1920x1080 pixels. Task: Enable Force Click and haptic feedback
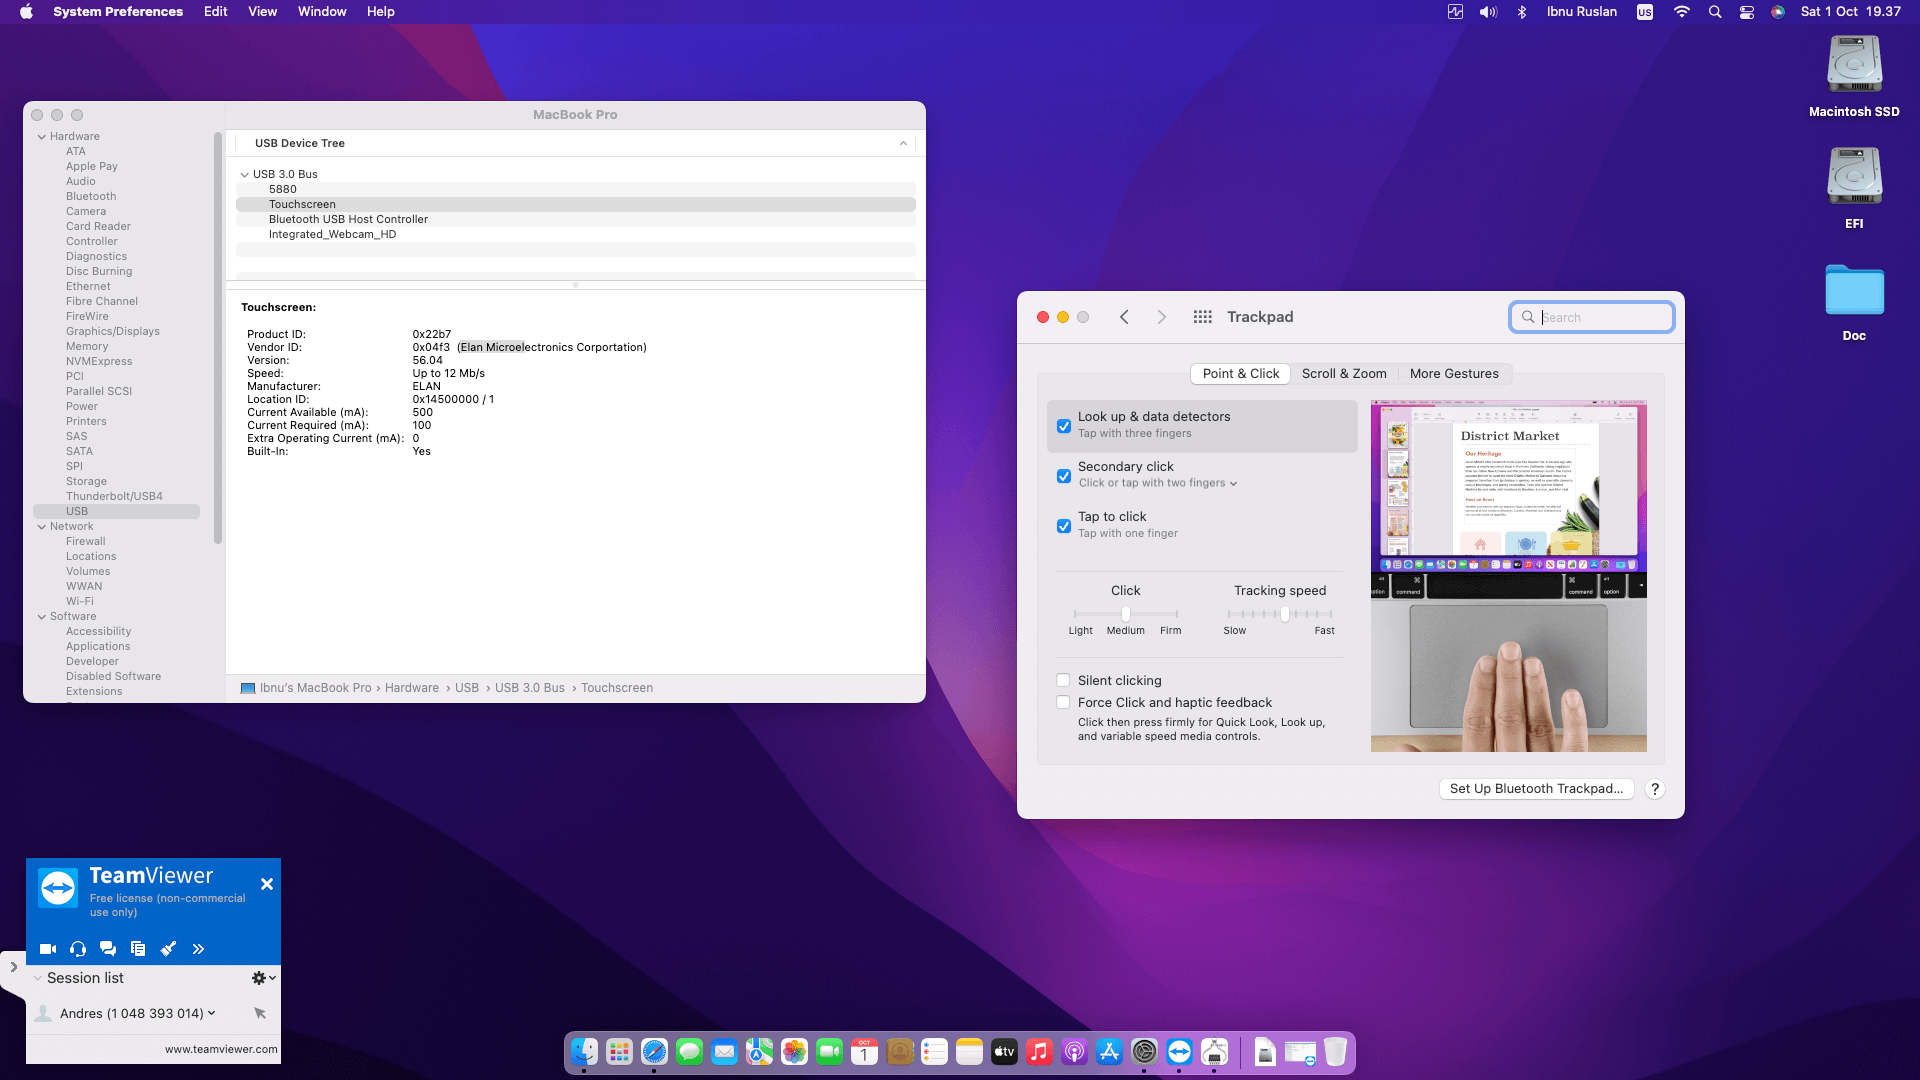(1063, 702)
